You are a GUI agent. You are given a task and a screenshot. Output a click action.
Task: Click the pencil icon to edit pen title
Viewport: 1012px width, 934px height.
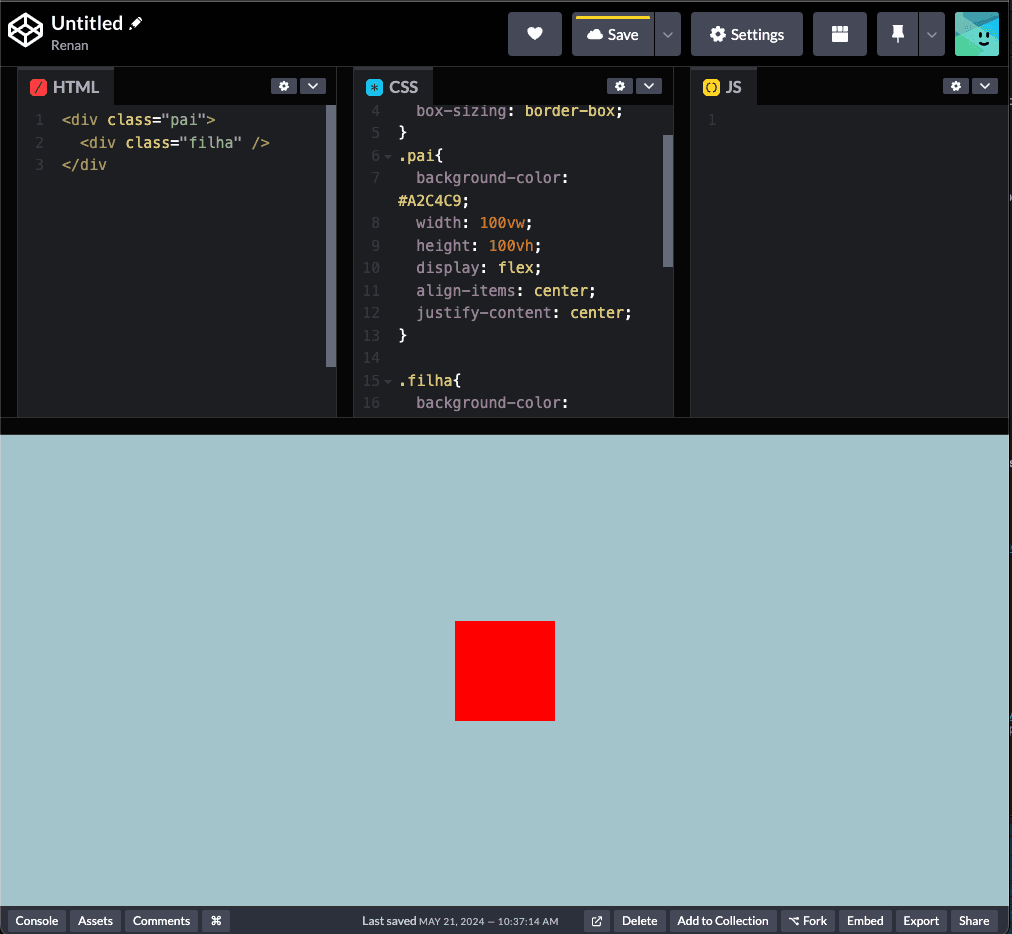pyautogui.click(x=137, y=23)
